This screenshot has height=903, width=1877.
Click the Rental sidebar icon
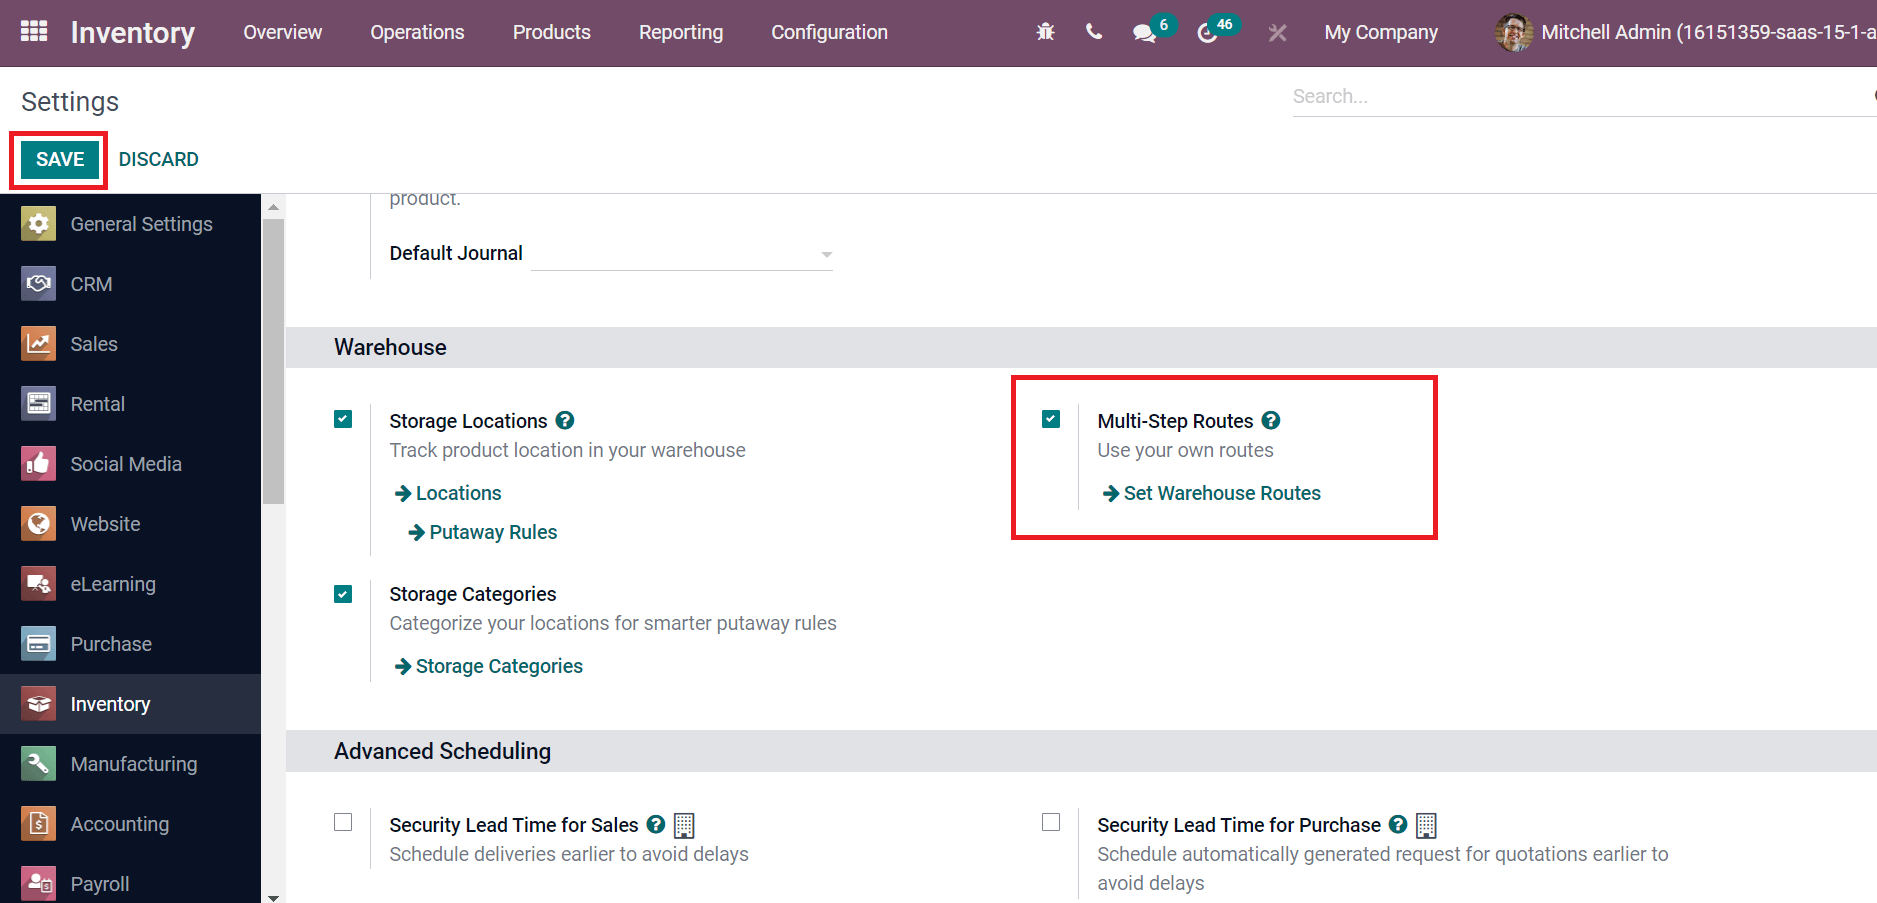[x=38, y=404]
